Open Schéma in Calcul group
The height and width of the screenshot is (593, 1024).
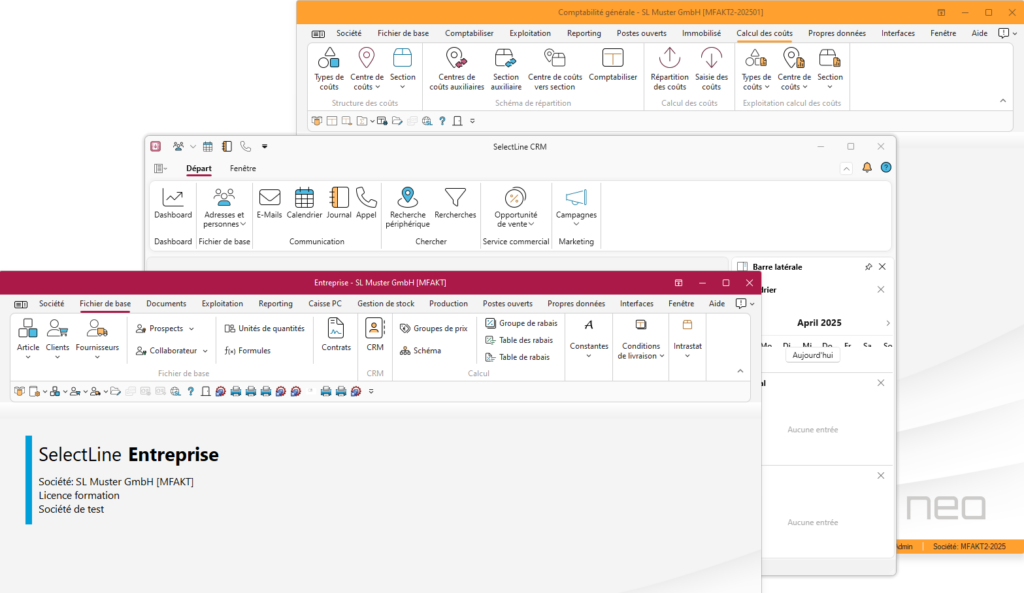click(421, 351)
